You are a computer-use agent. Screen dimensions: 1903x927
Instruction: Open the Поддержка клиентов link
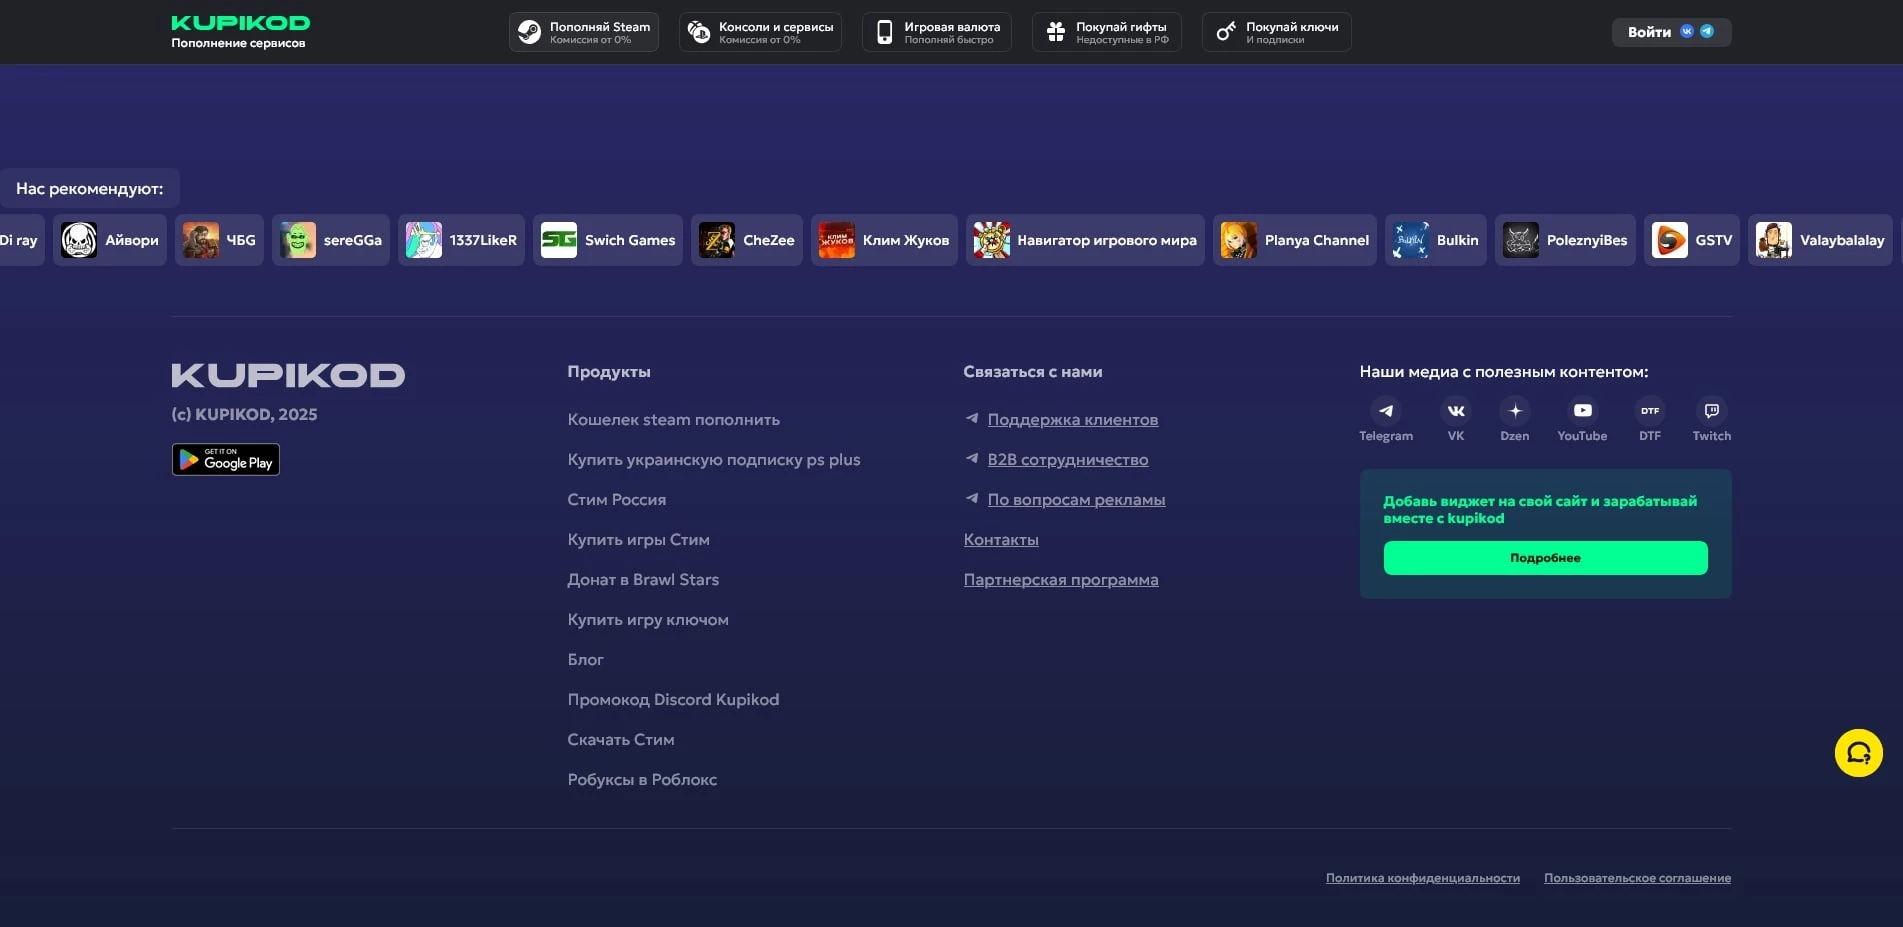[x=1072, y=420]
